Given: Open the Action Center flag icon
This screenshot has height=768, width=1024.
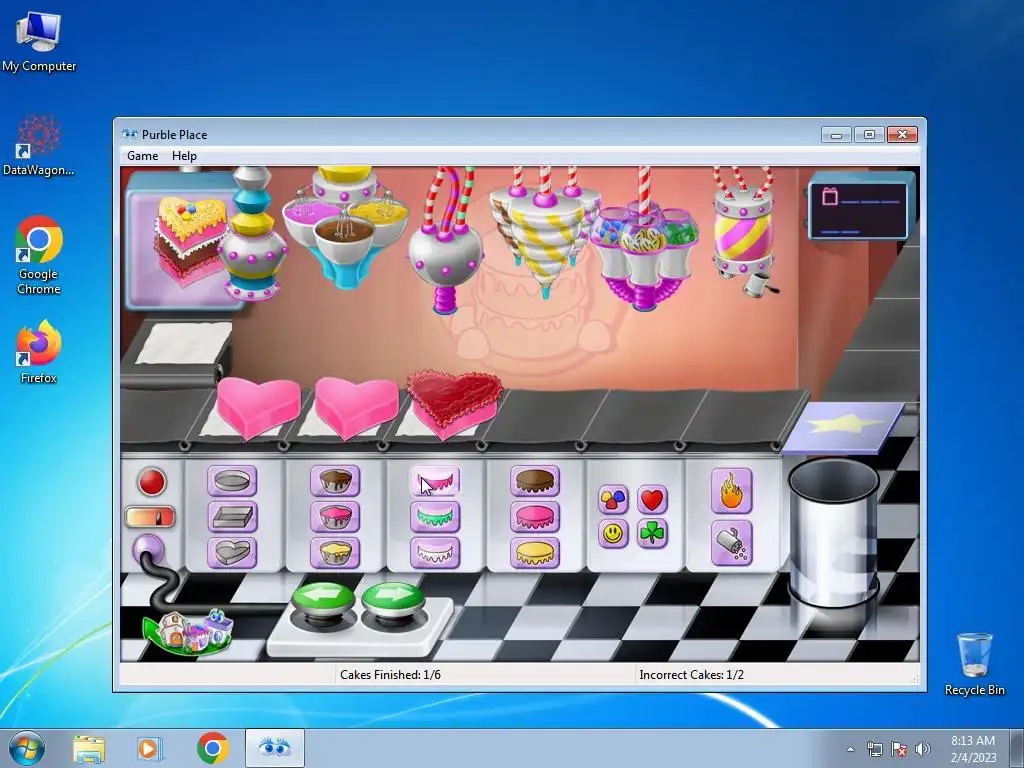Looking at the screenshot, I should pos(899,749).
